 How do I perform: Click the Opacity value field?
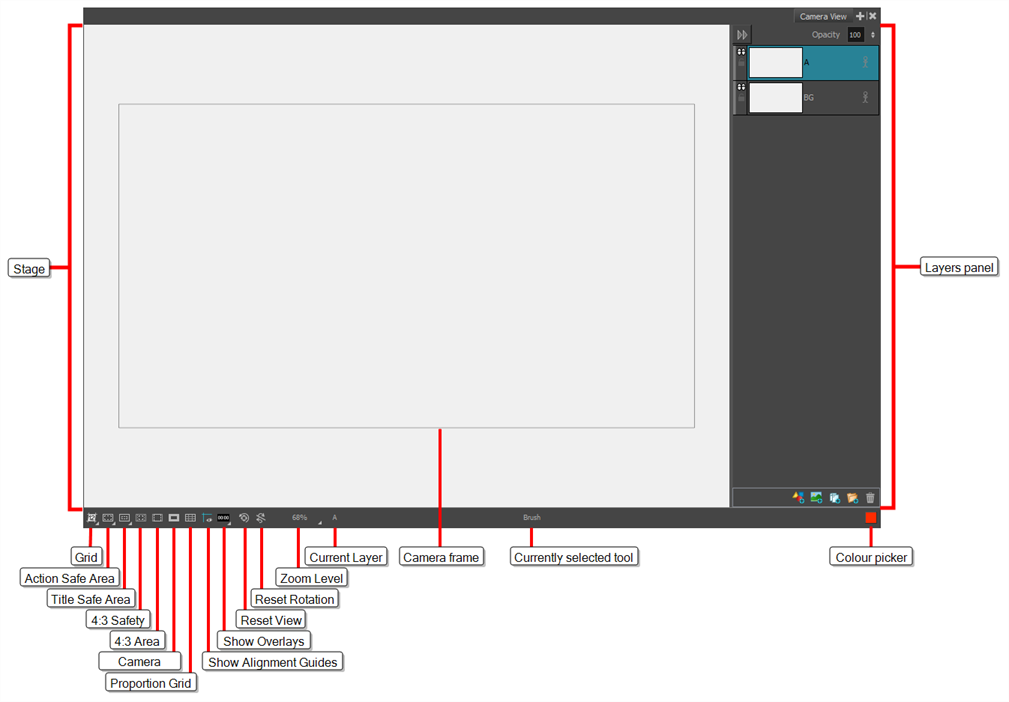855,35
